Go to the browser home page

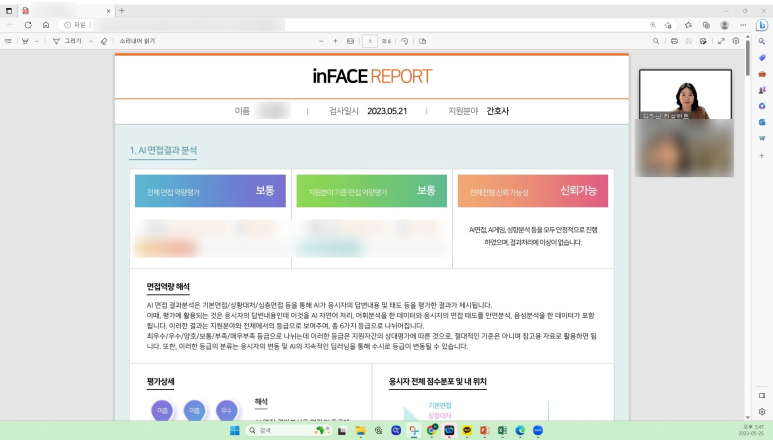[x=46, y=25]
